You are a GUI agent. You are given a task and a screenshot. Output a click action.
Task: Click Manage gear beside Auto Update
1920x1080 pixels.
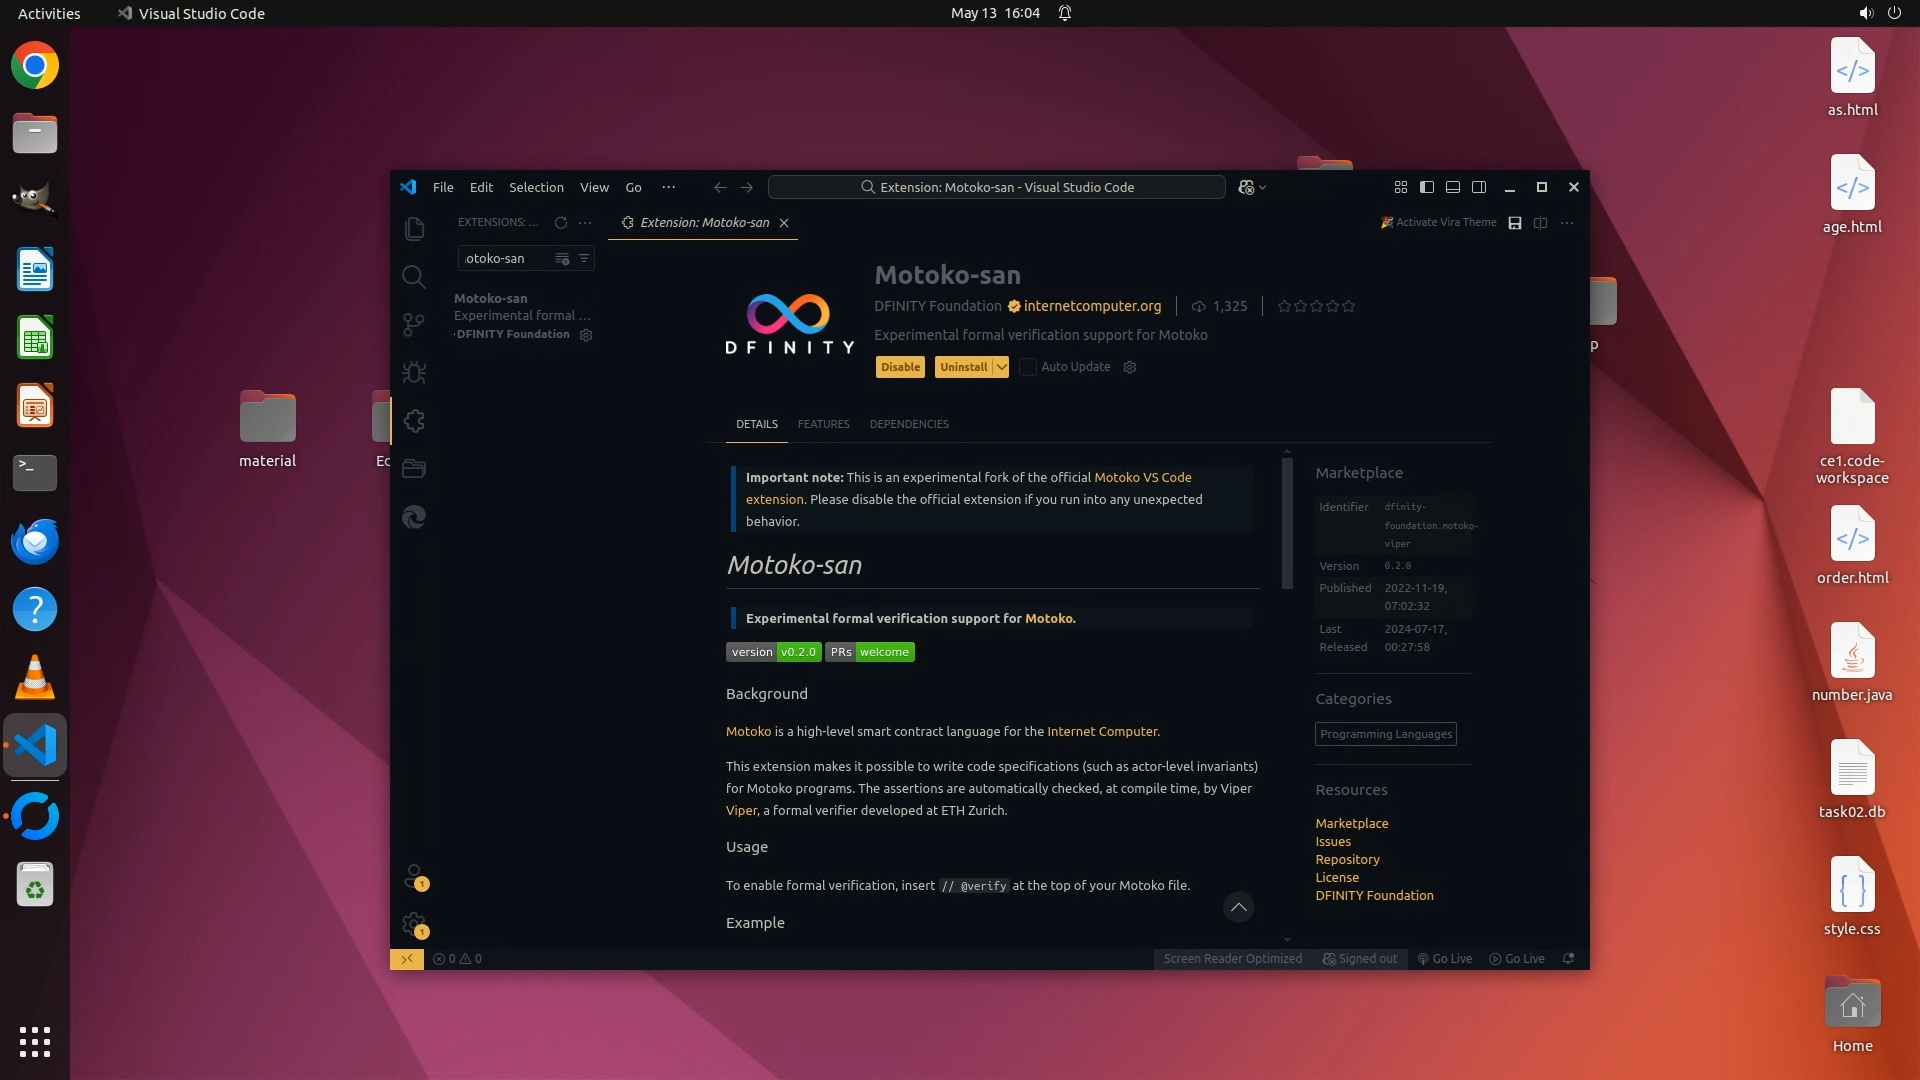point(1130,367)
